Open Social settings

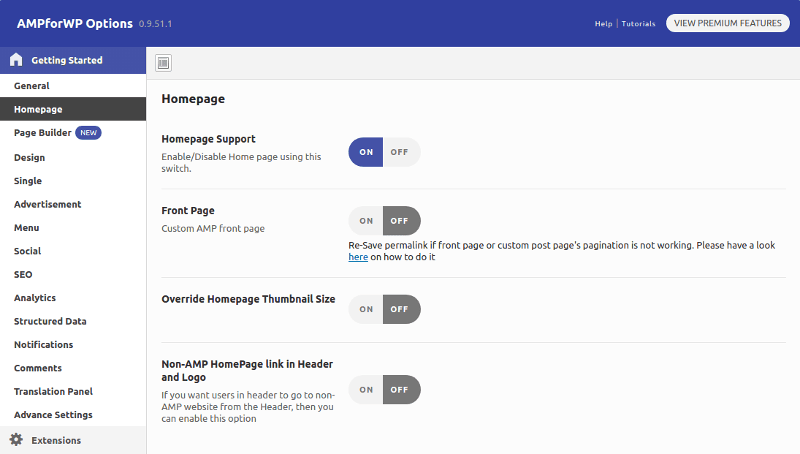click(73, 251)
